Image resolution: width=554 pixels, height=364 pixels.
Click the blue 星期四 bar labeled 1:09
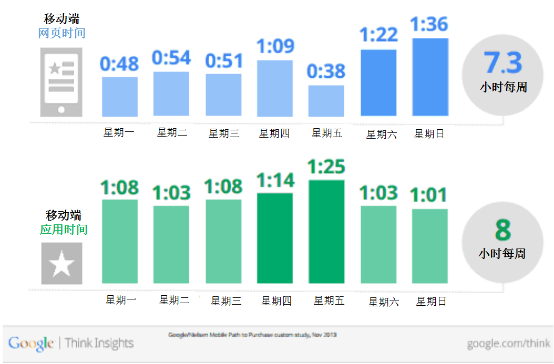pyautogui.click(x=275, y=88)
